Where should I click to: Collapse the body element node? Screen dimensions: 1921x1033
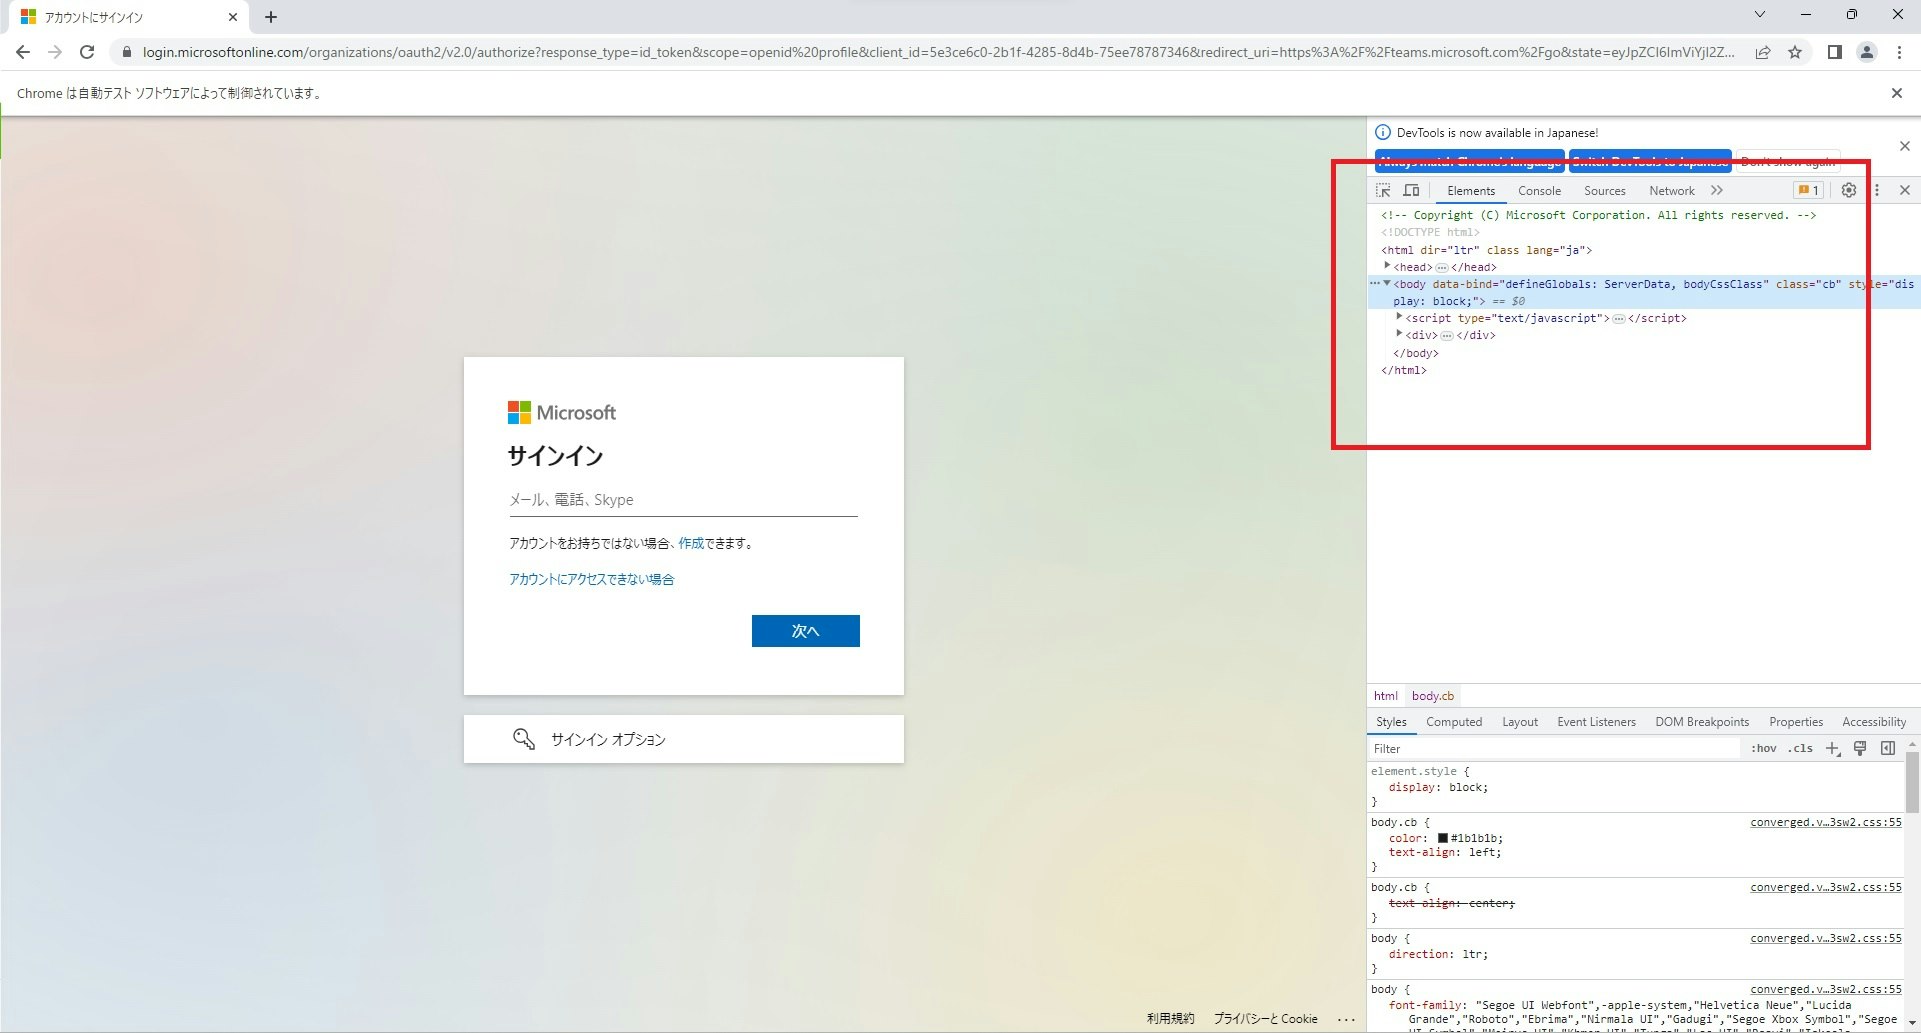pos(1387,283)
